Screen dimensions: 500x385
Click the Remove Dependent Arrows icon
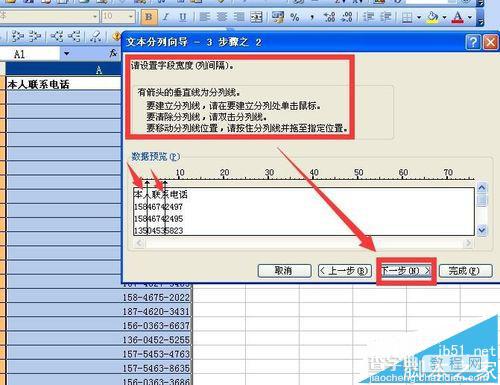point(74,37)
